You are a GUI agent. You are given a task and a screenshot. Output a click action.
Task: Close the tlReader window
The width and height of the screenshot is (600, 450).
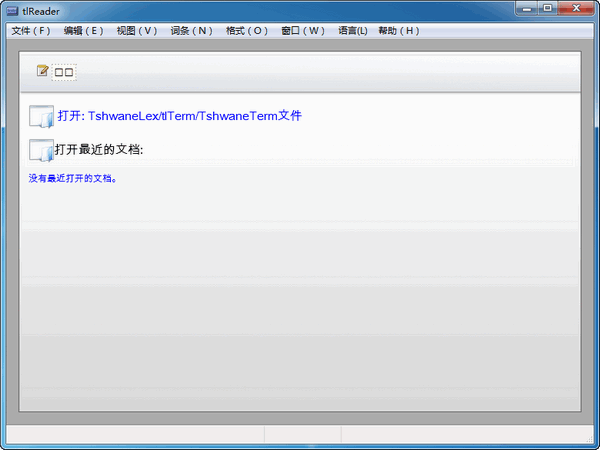pos(576,8)
